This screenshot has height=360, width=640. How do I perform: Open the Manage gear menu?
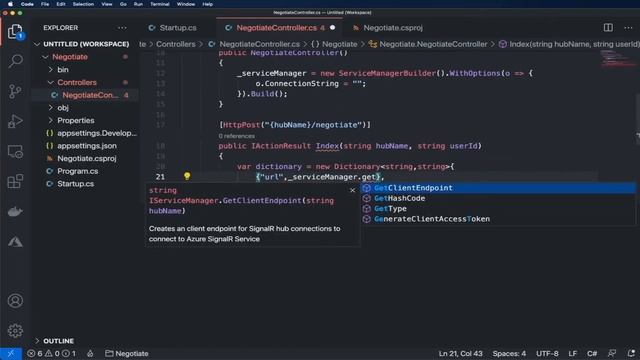[15, 331]
